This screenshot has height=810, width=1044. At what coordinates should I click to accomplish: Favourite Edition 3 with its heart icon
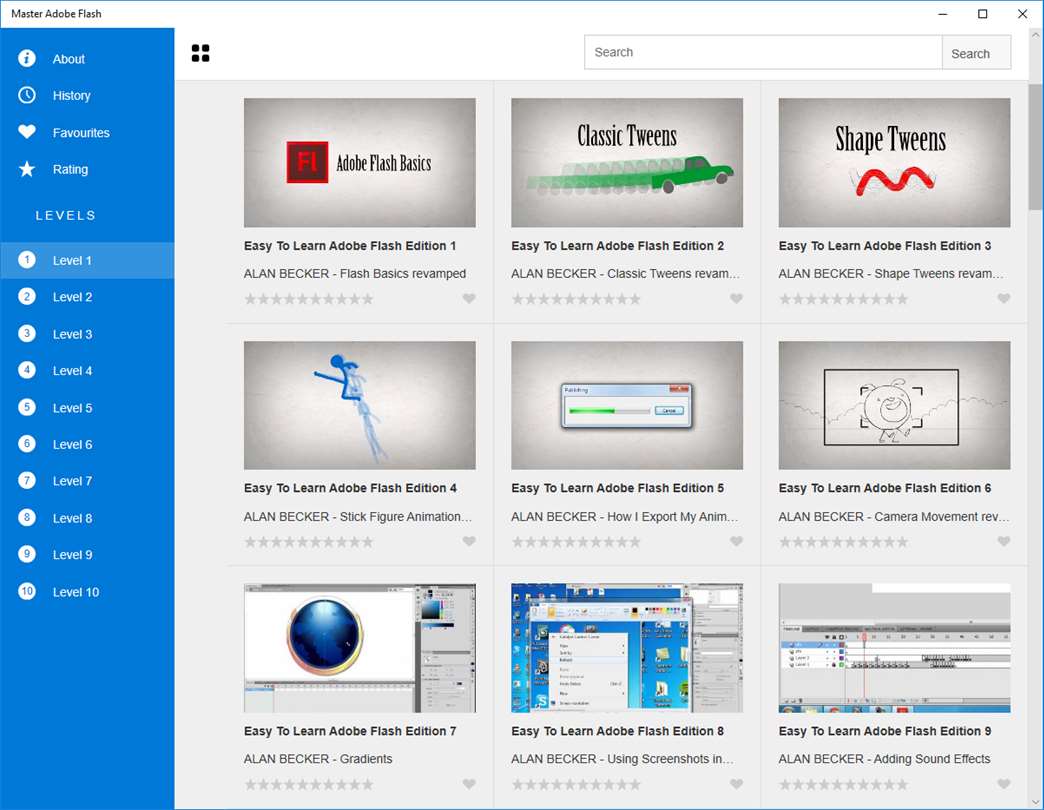pos(1004,299)
